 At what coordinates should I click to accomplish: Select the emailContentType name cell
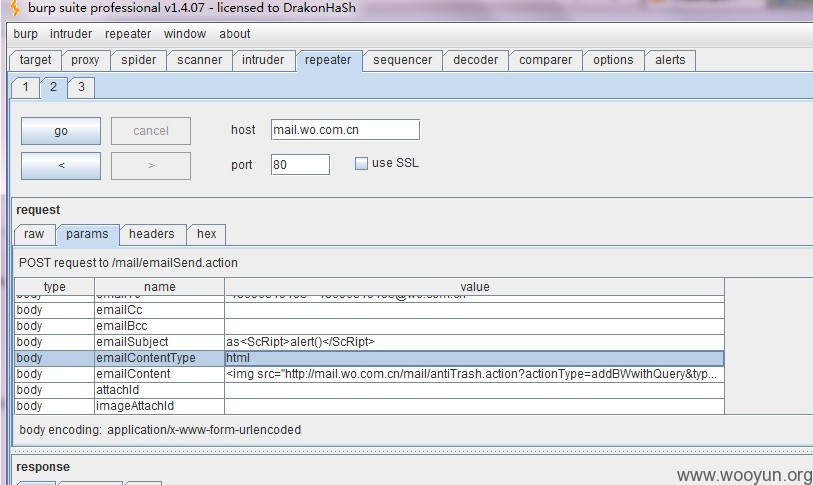click(x=160, y=358)
